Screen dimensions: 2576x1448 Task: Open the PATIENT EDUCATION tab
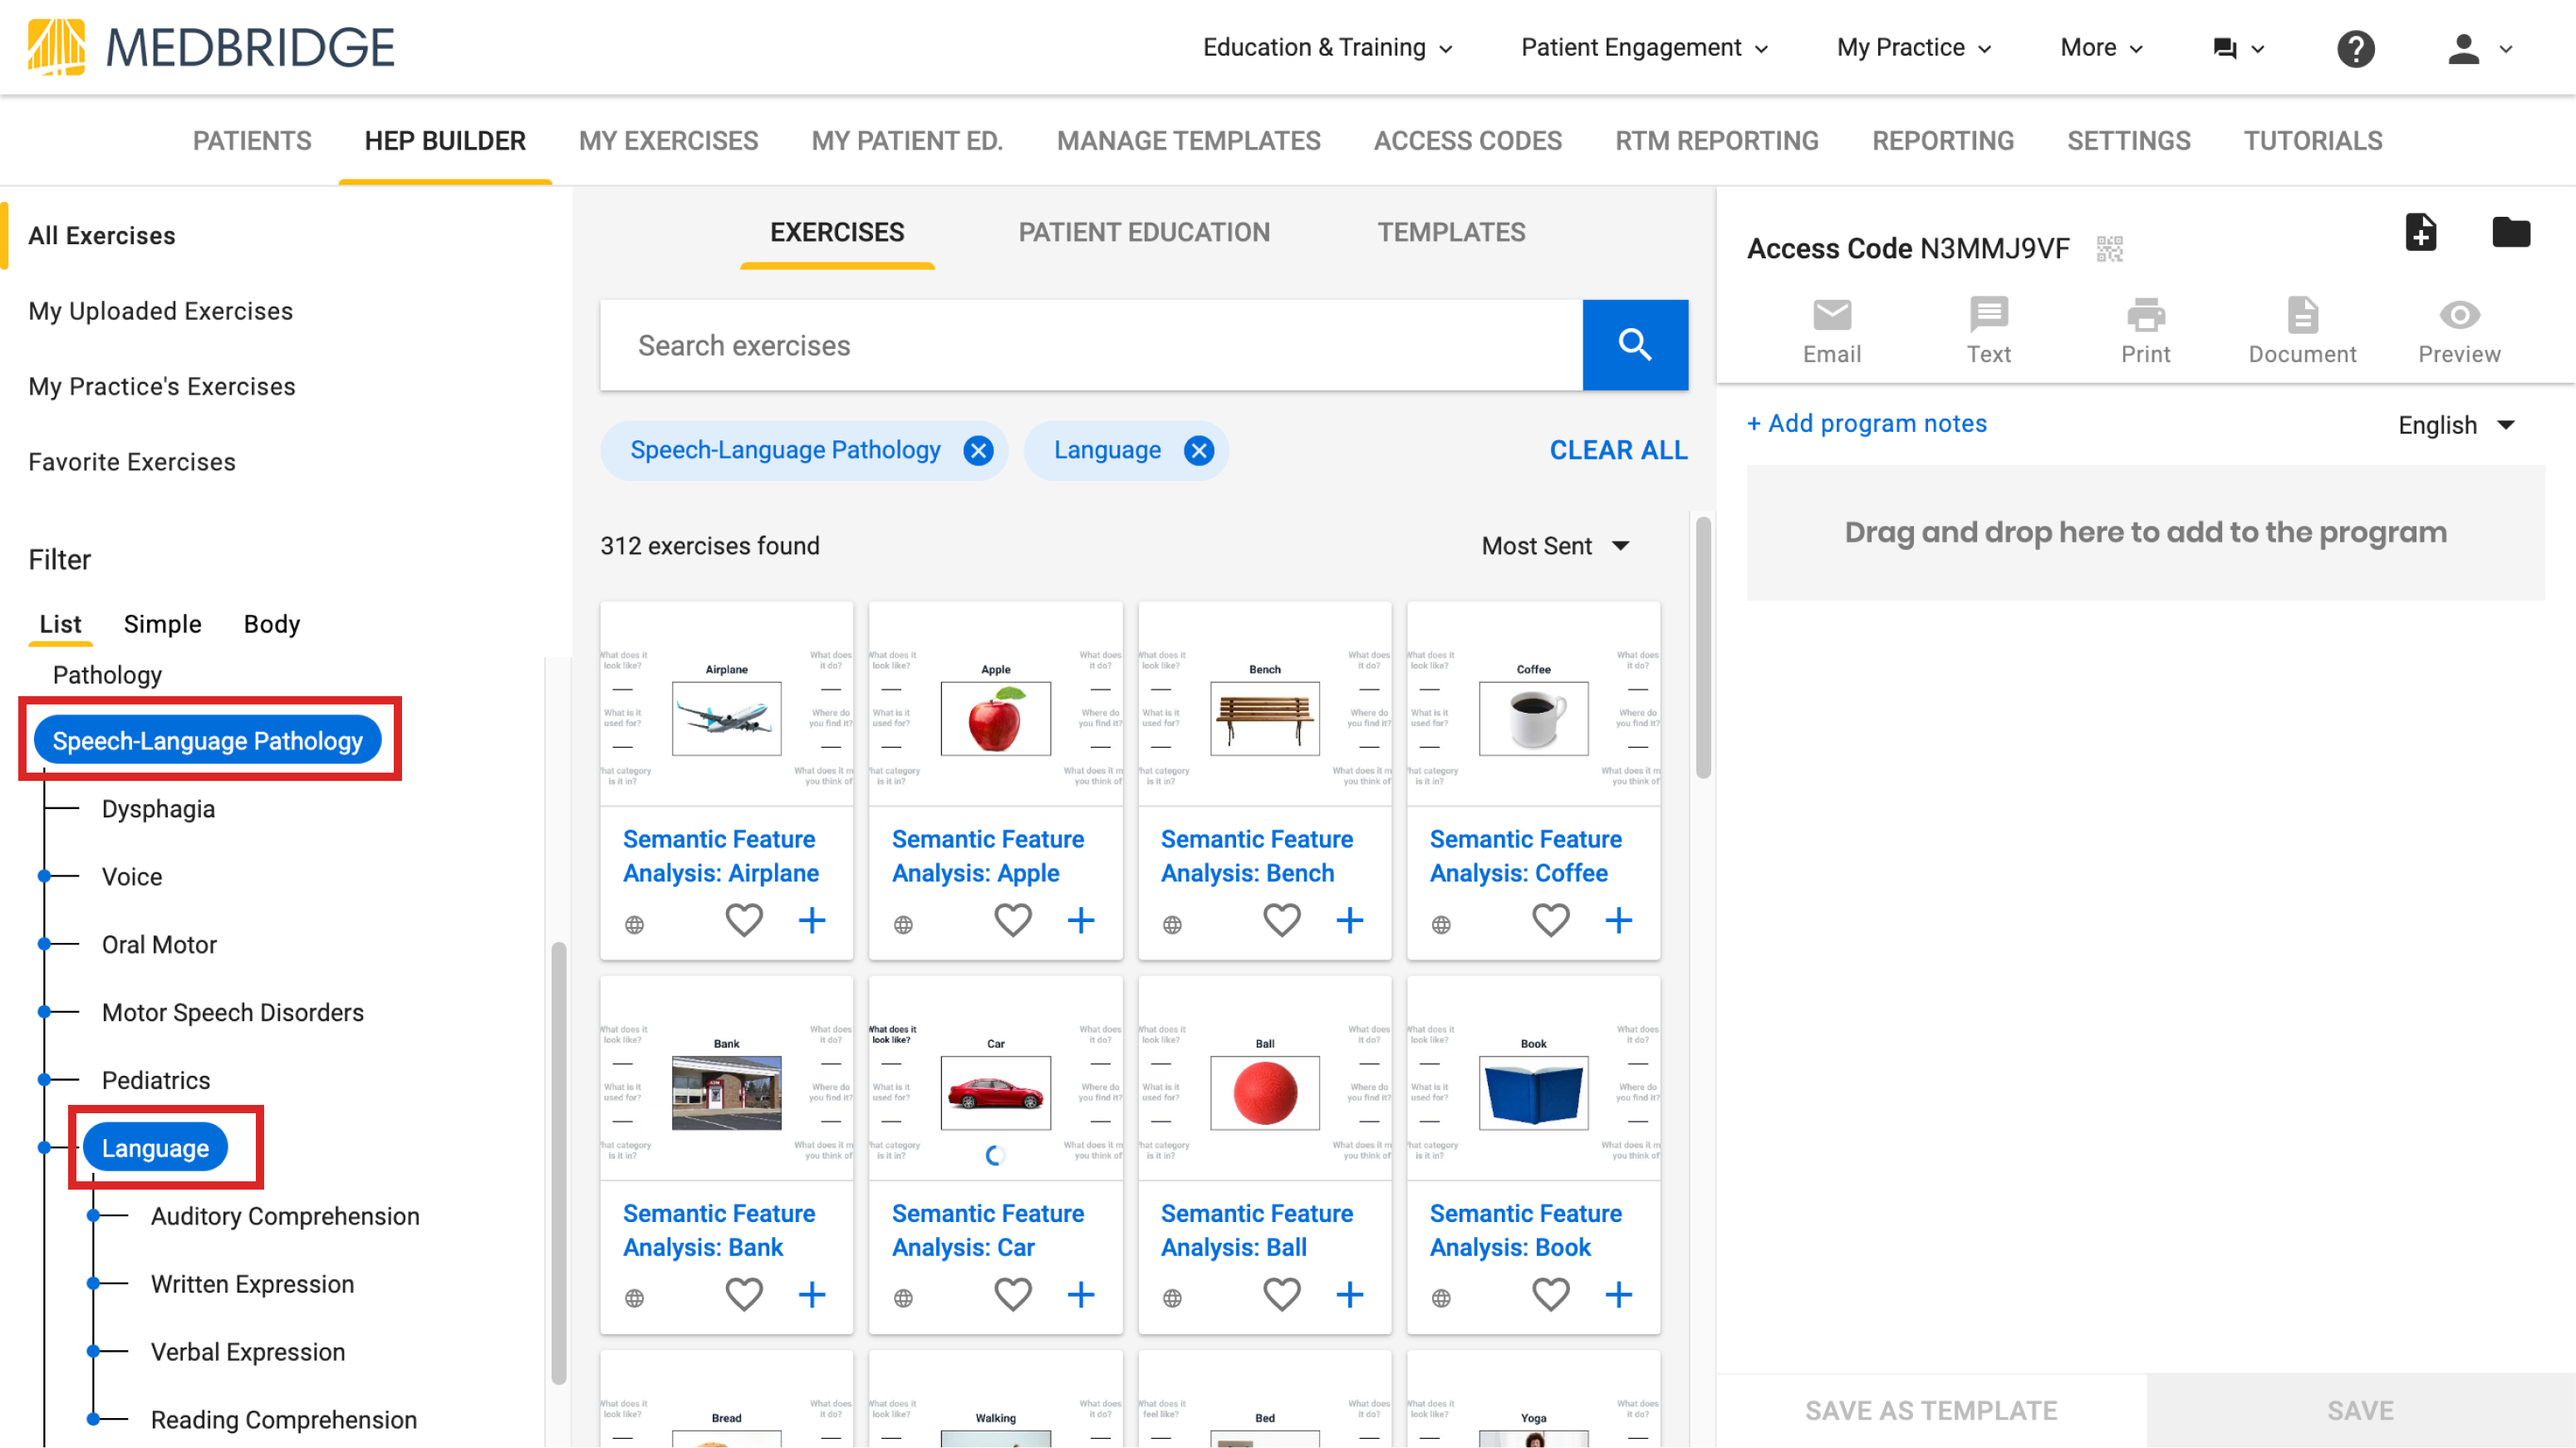coord(1144,232)
